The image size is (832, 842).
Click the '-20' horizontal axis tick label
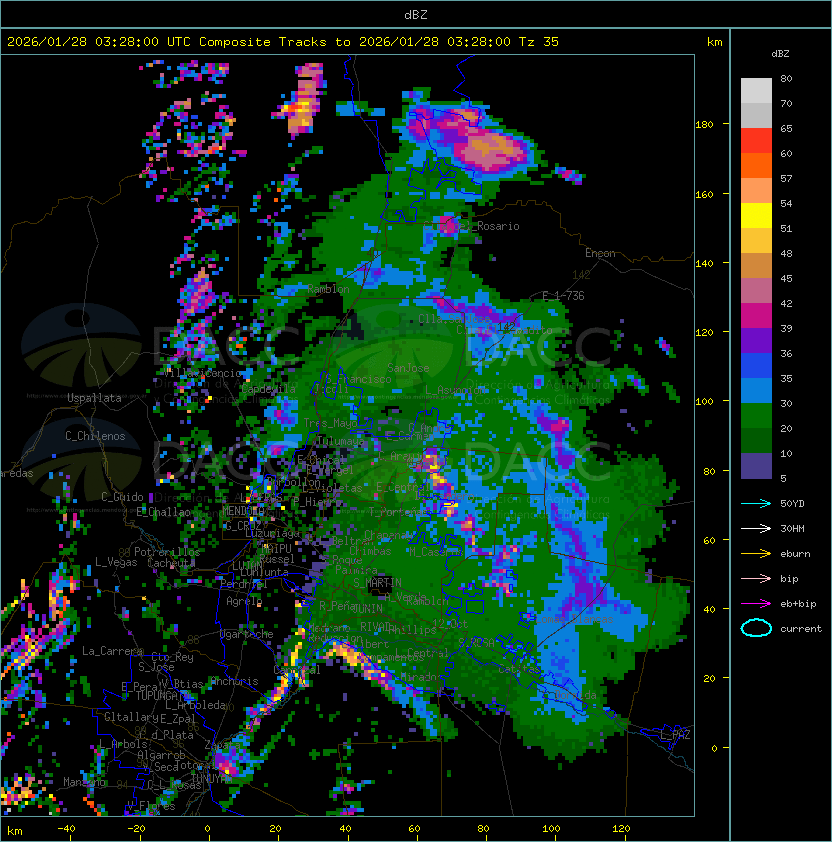pyautogui.click(x=136, y=829)
